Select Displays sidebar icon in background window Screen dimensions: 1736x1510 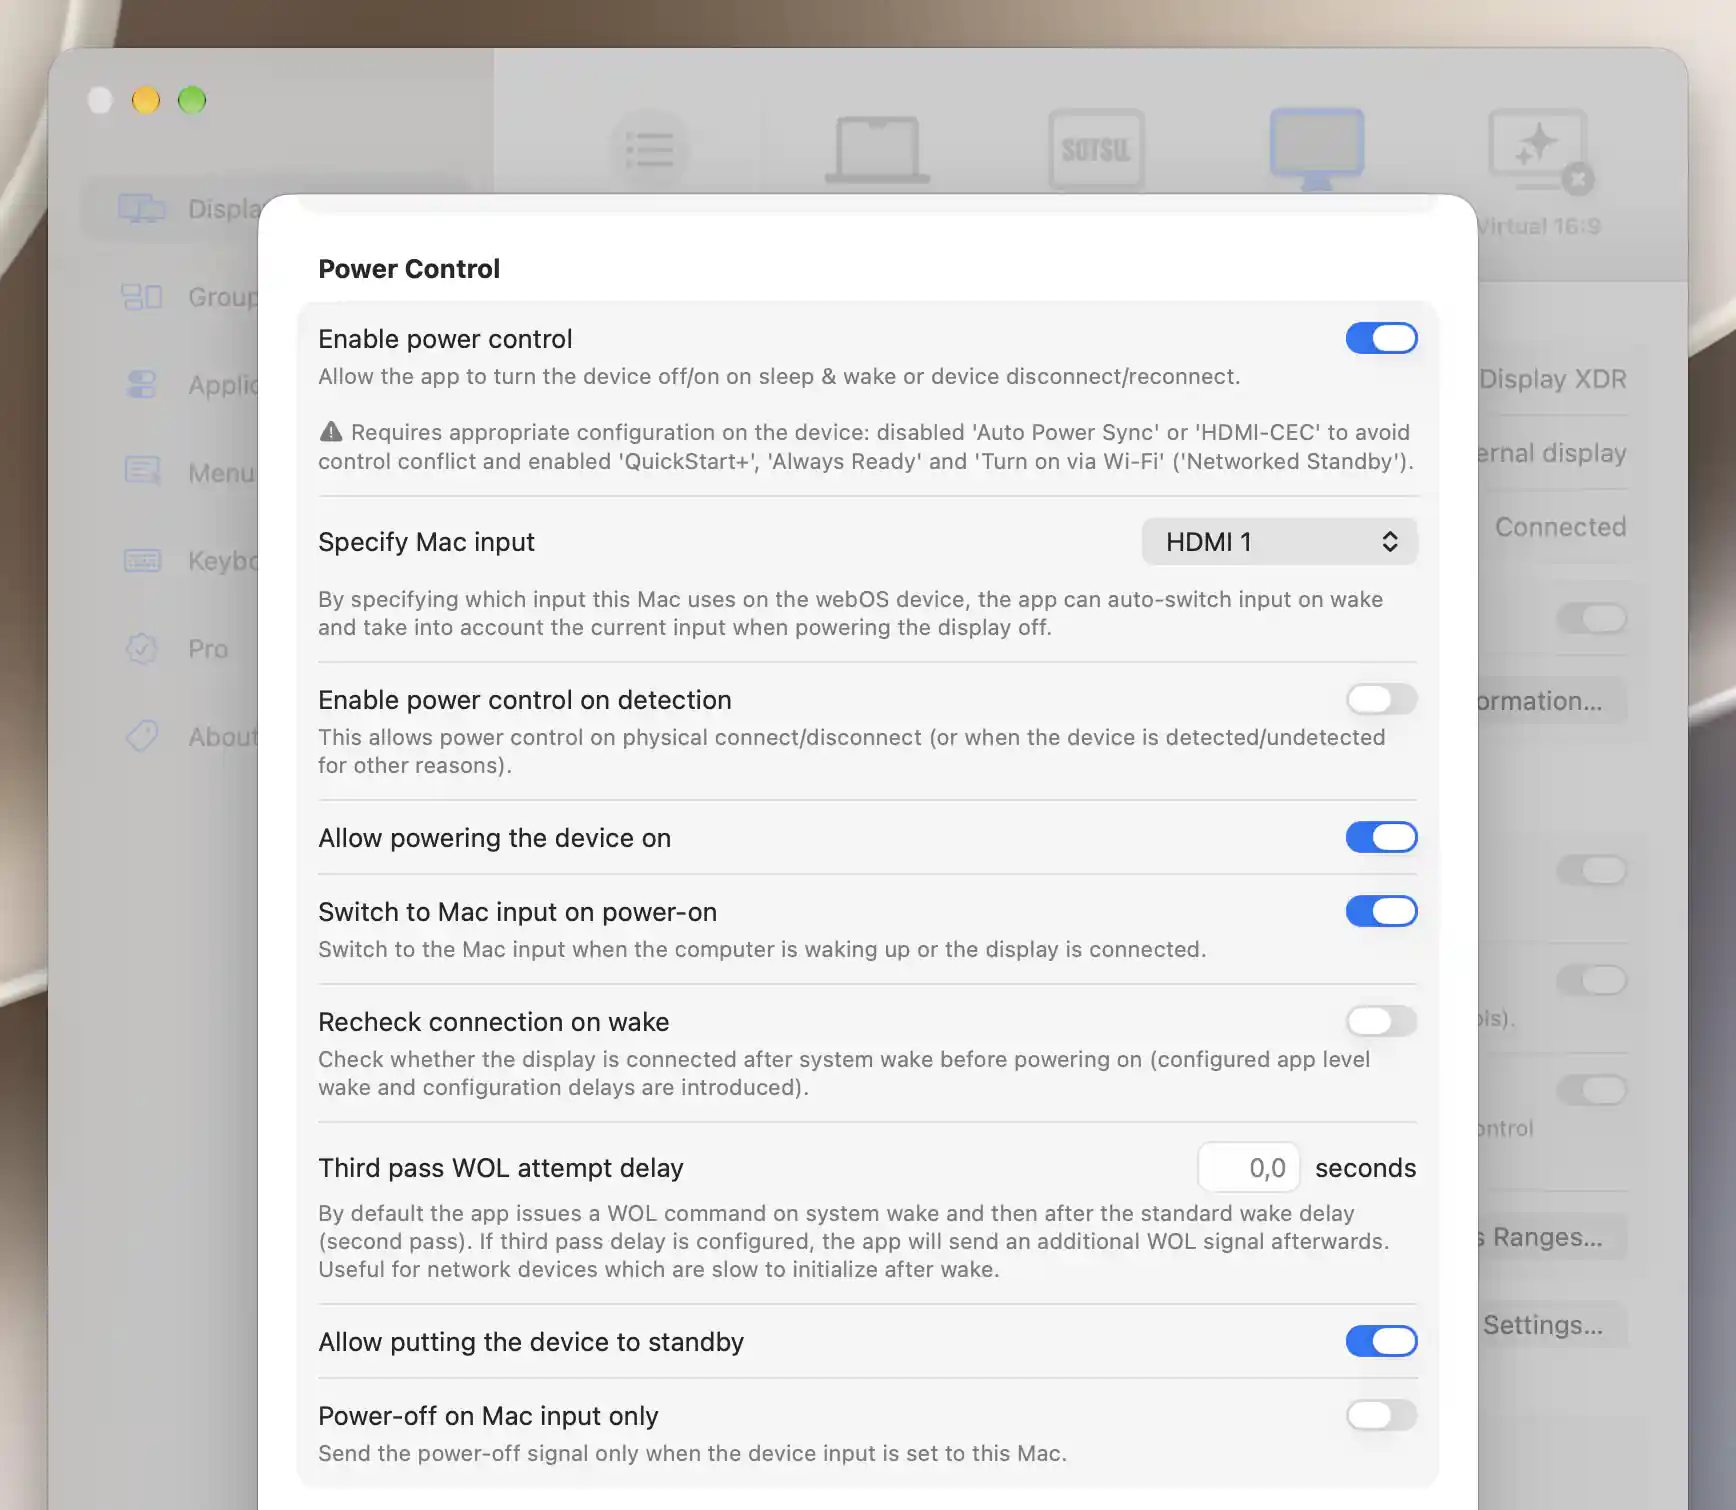coord(142,209)
